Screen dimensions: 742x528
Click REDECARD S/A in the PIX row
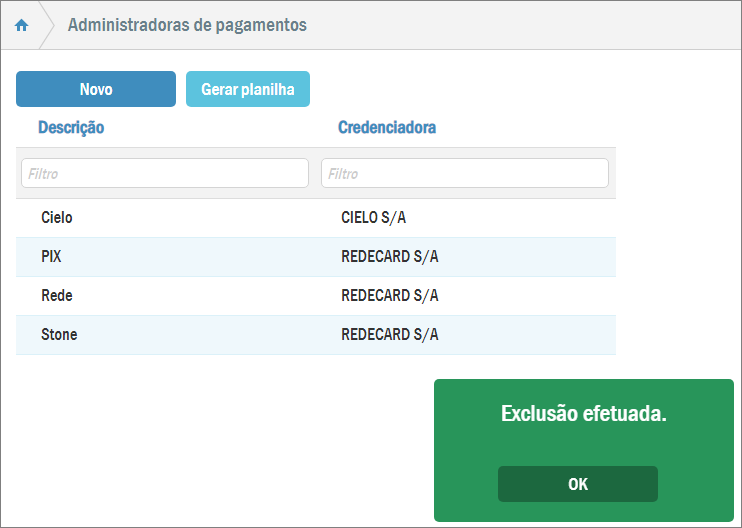(390, 257)
